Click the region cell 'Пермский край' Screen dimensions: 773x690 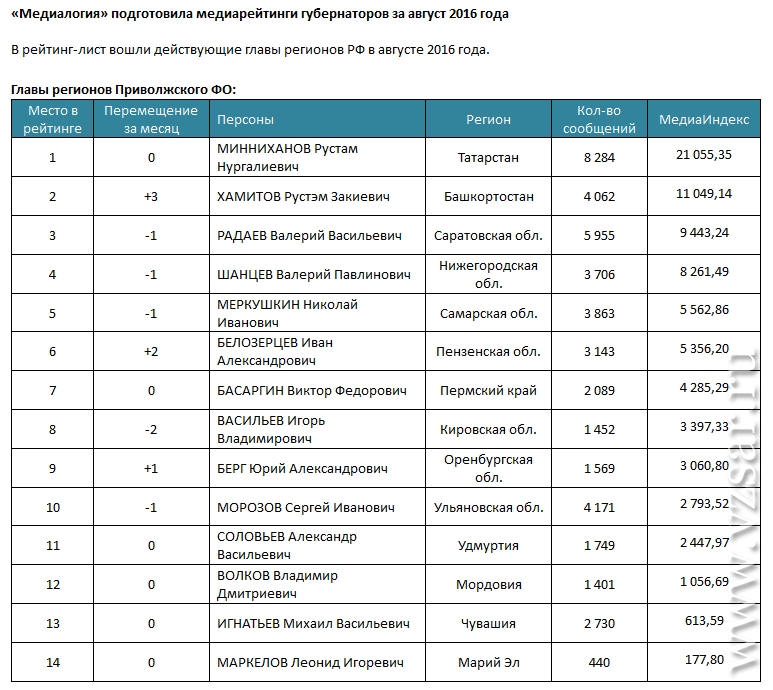[488, 391]
